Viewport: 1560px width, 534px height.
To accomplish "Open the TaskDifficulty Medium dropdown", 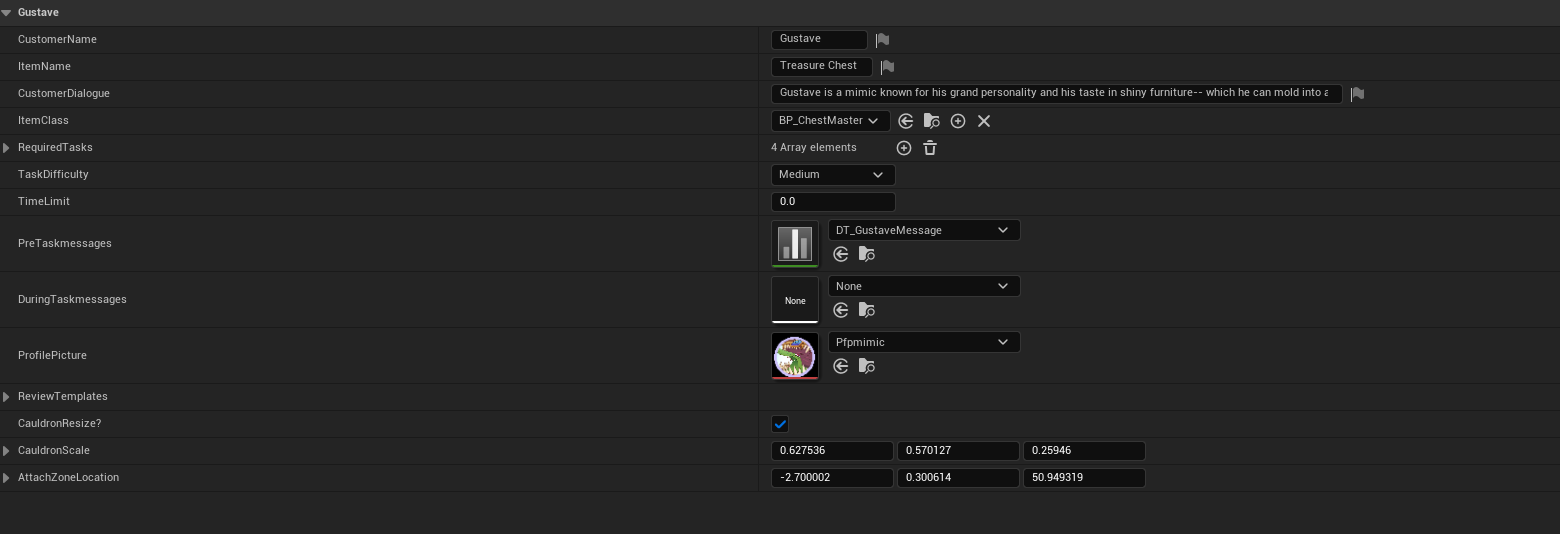I will (833, 175).
